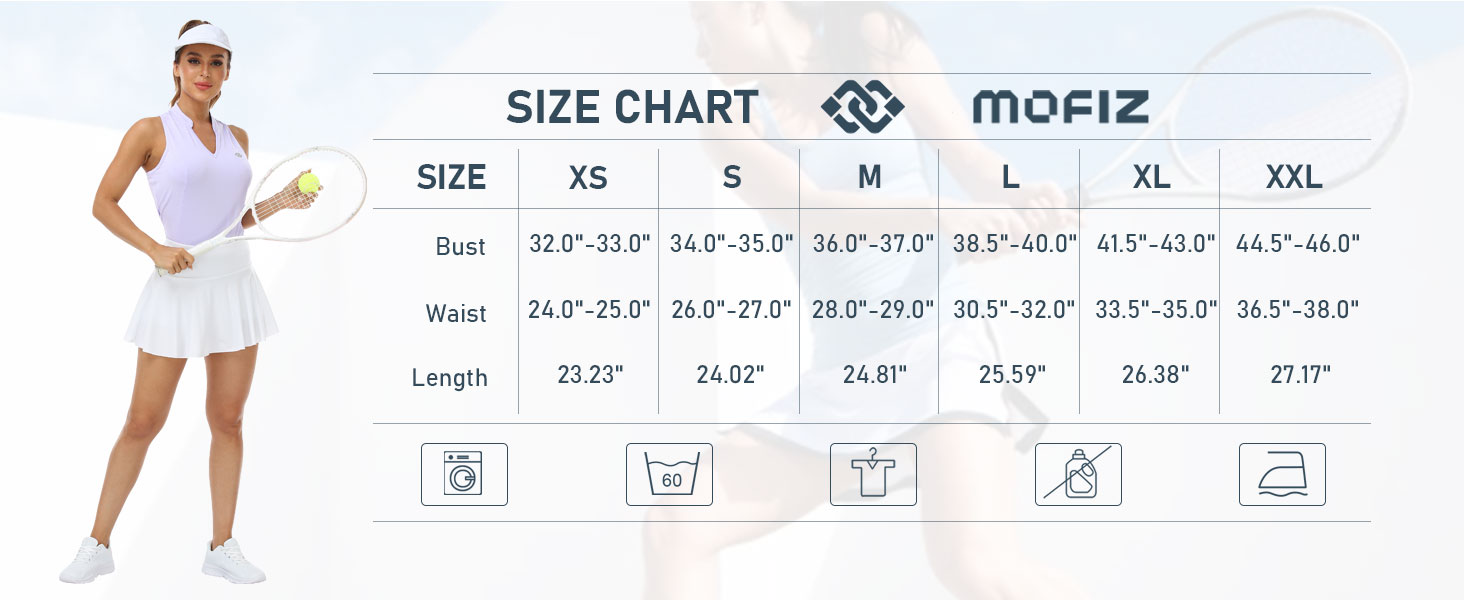Image resolution: width=1464 pixels, height=600 pixels.
Task: Select the XS size column header
Action: (x=588, y=178)
